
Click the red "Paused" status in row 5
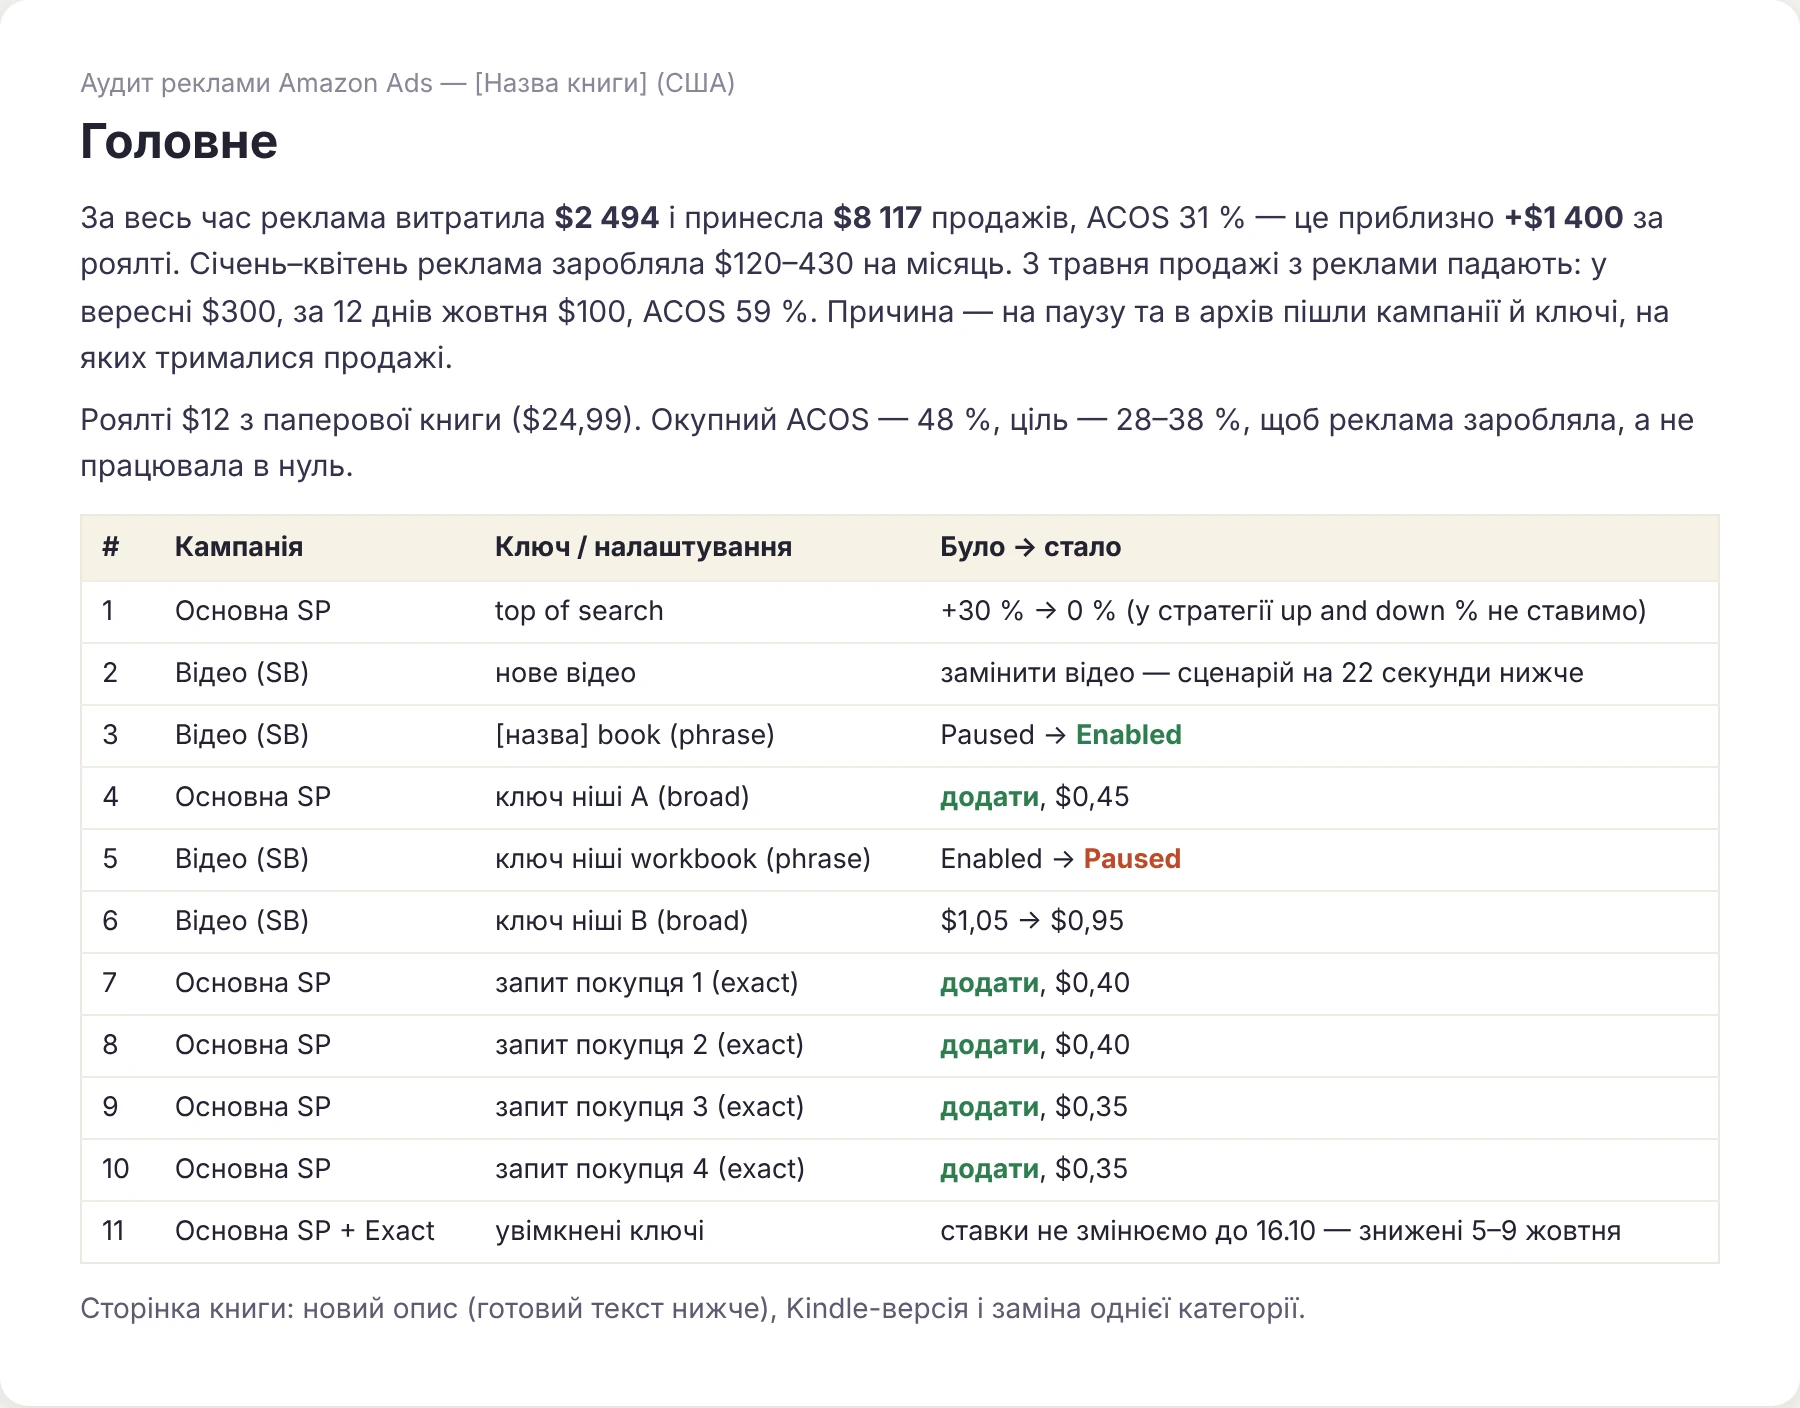(x=1132, y=859)
